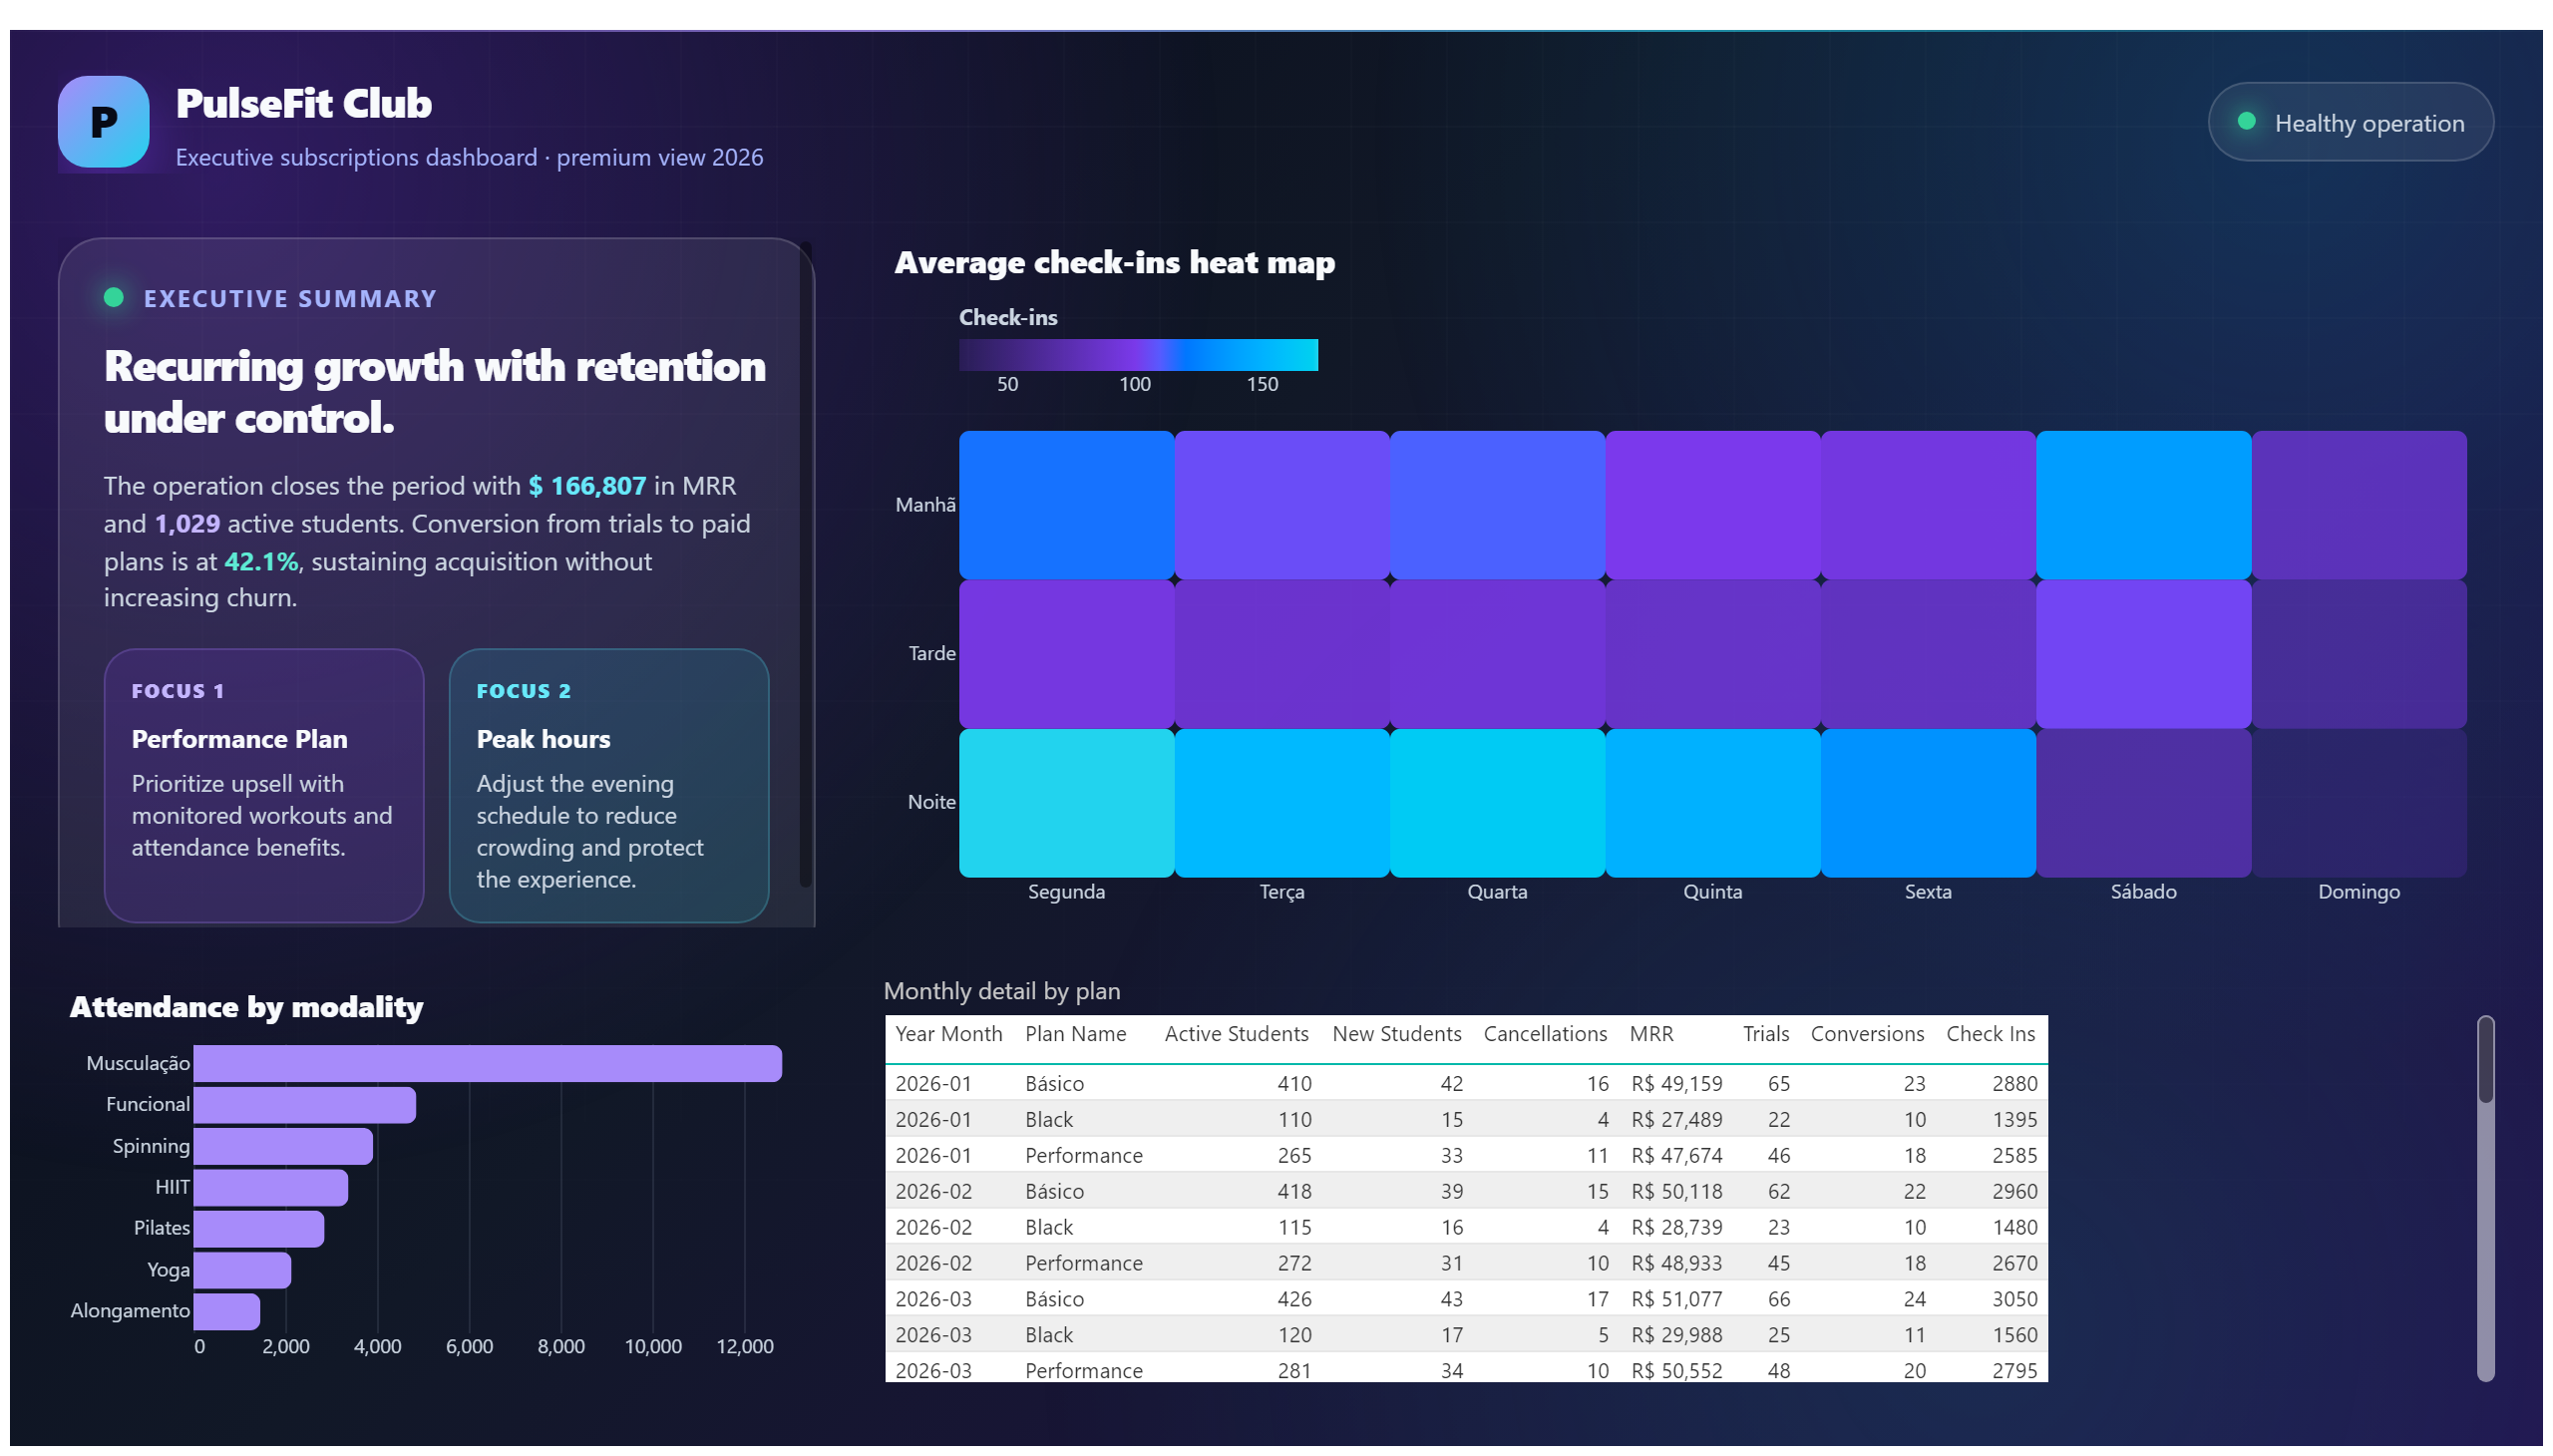The height and width of the screenshot is (1456, 2553).
Task: Open the Focus 1 Performance Plan card
Action: click(x=264, y=785)
